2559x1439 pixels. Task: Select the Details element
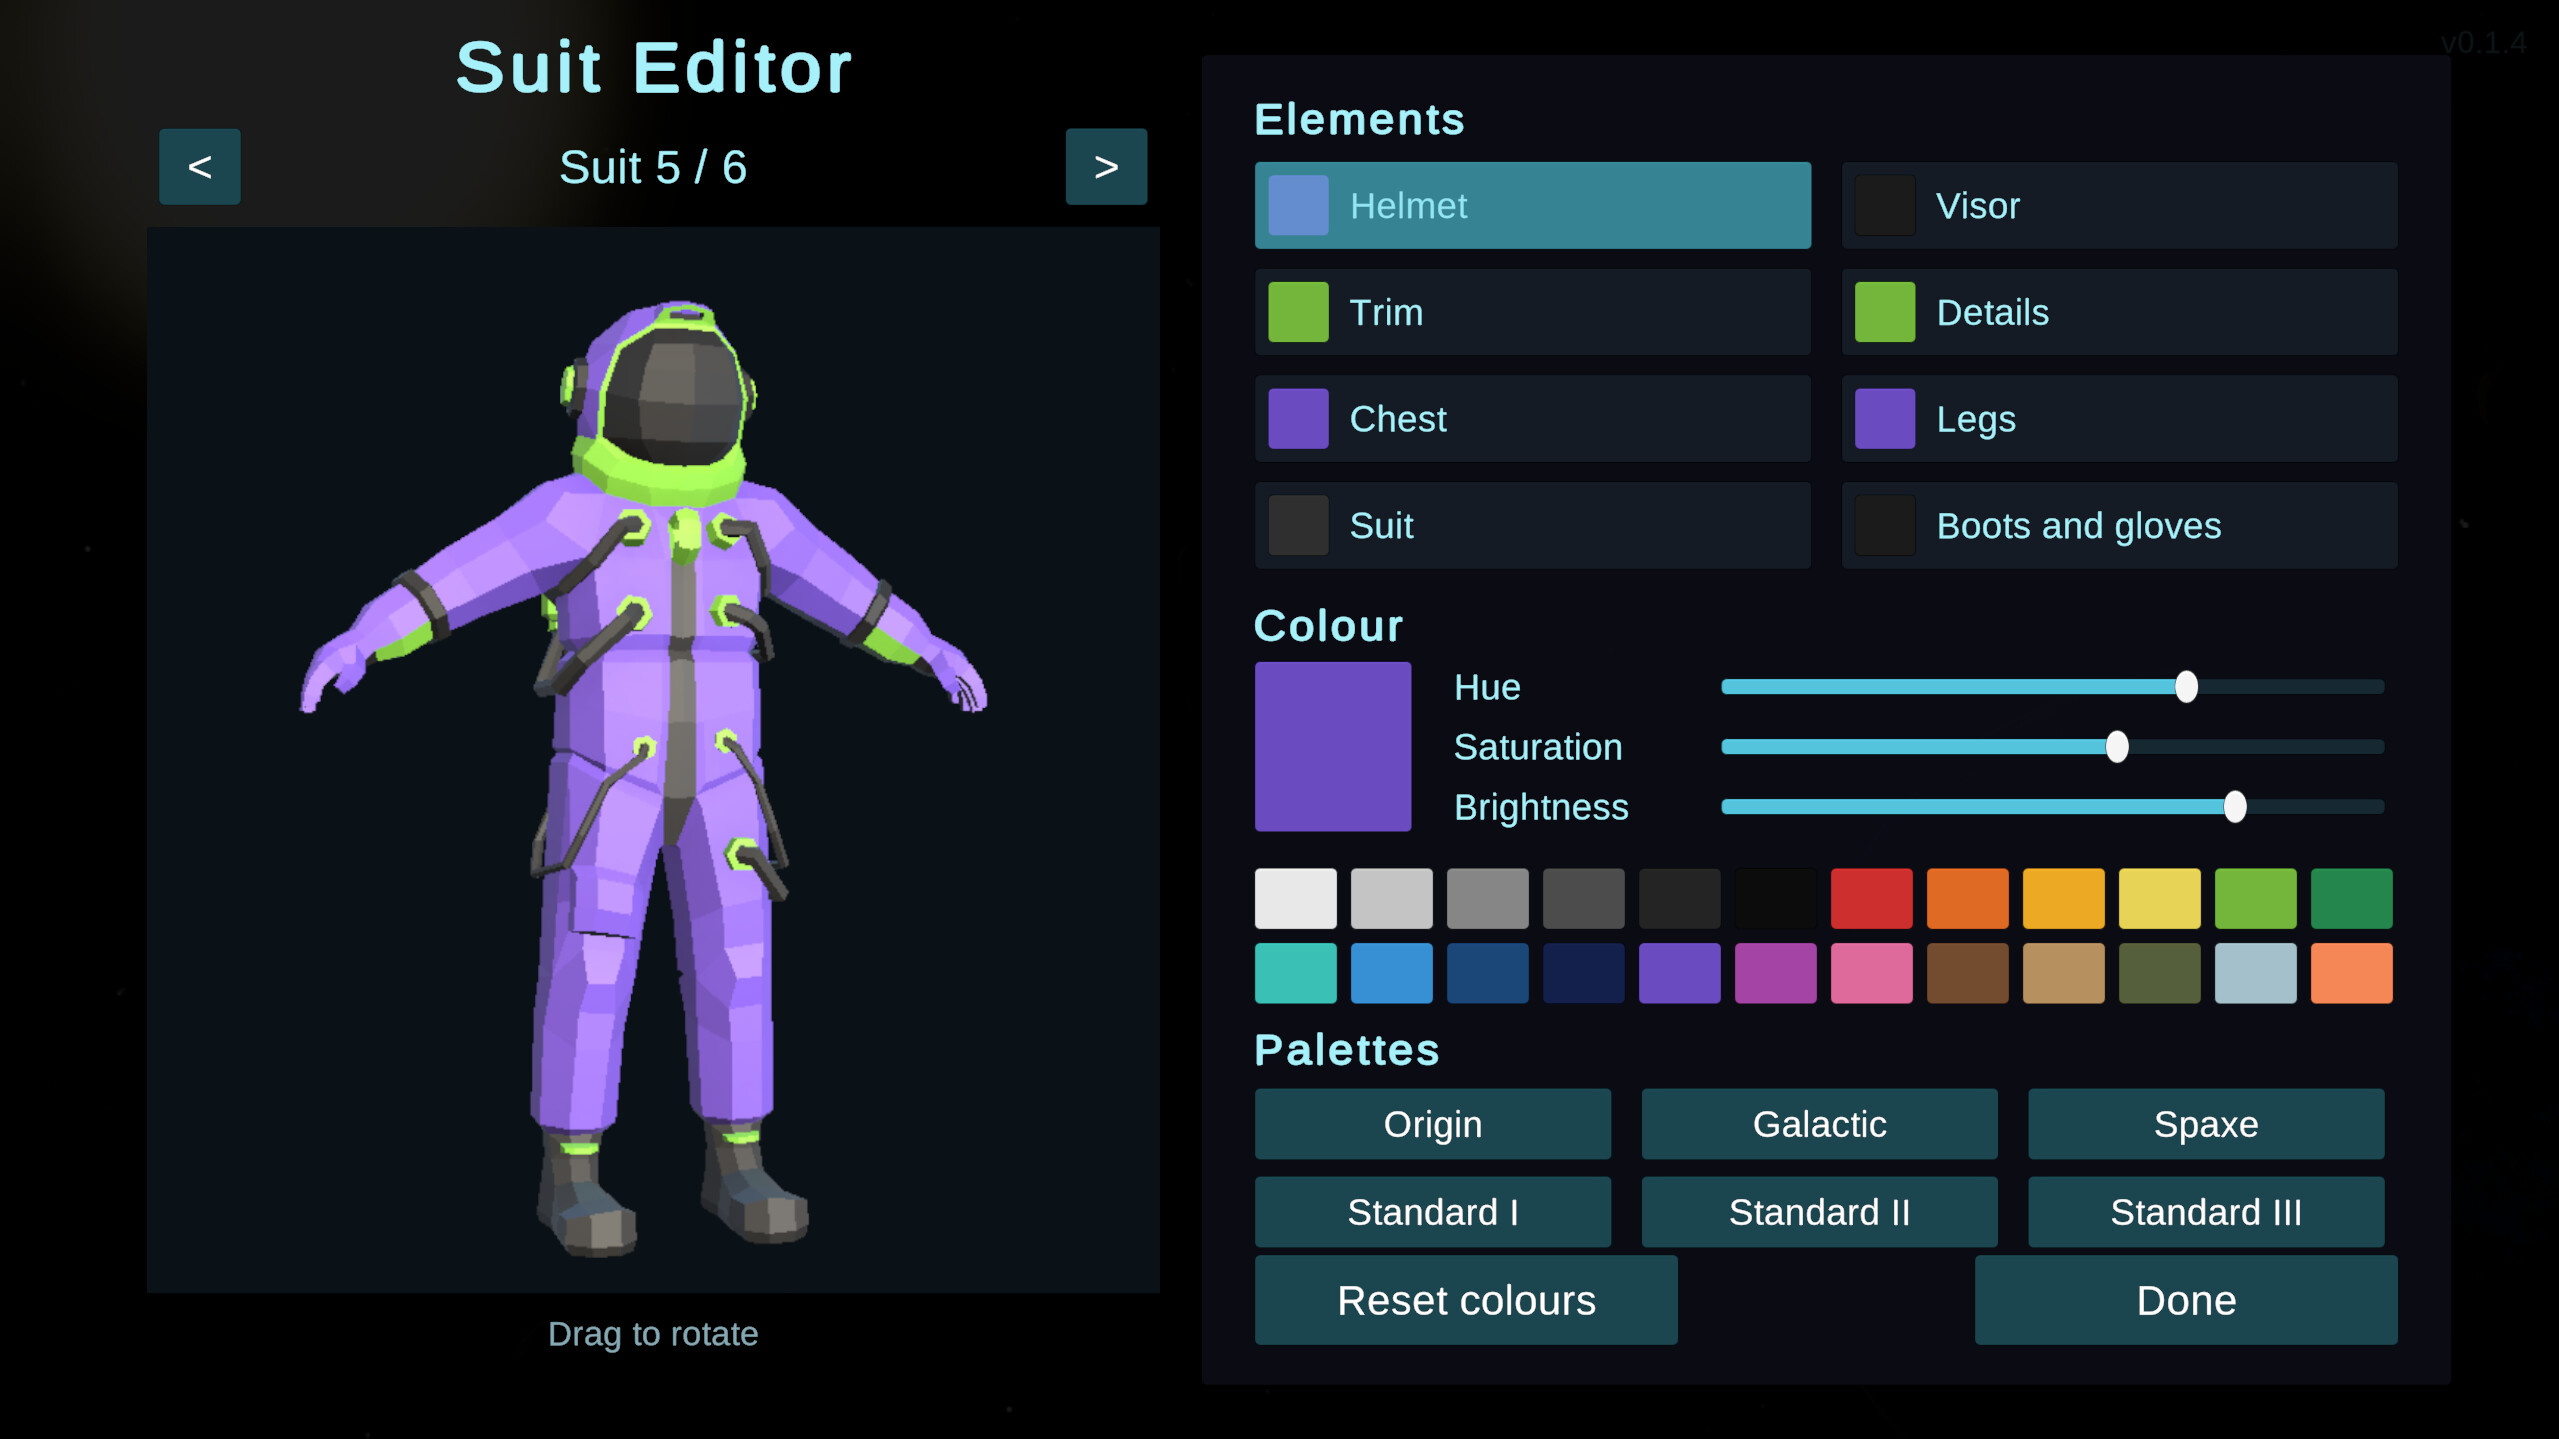2118,312
